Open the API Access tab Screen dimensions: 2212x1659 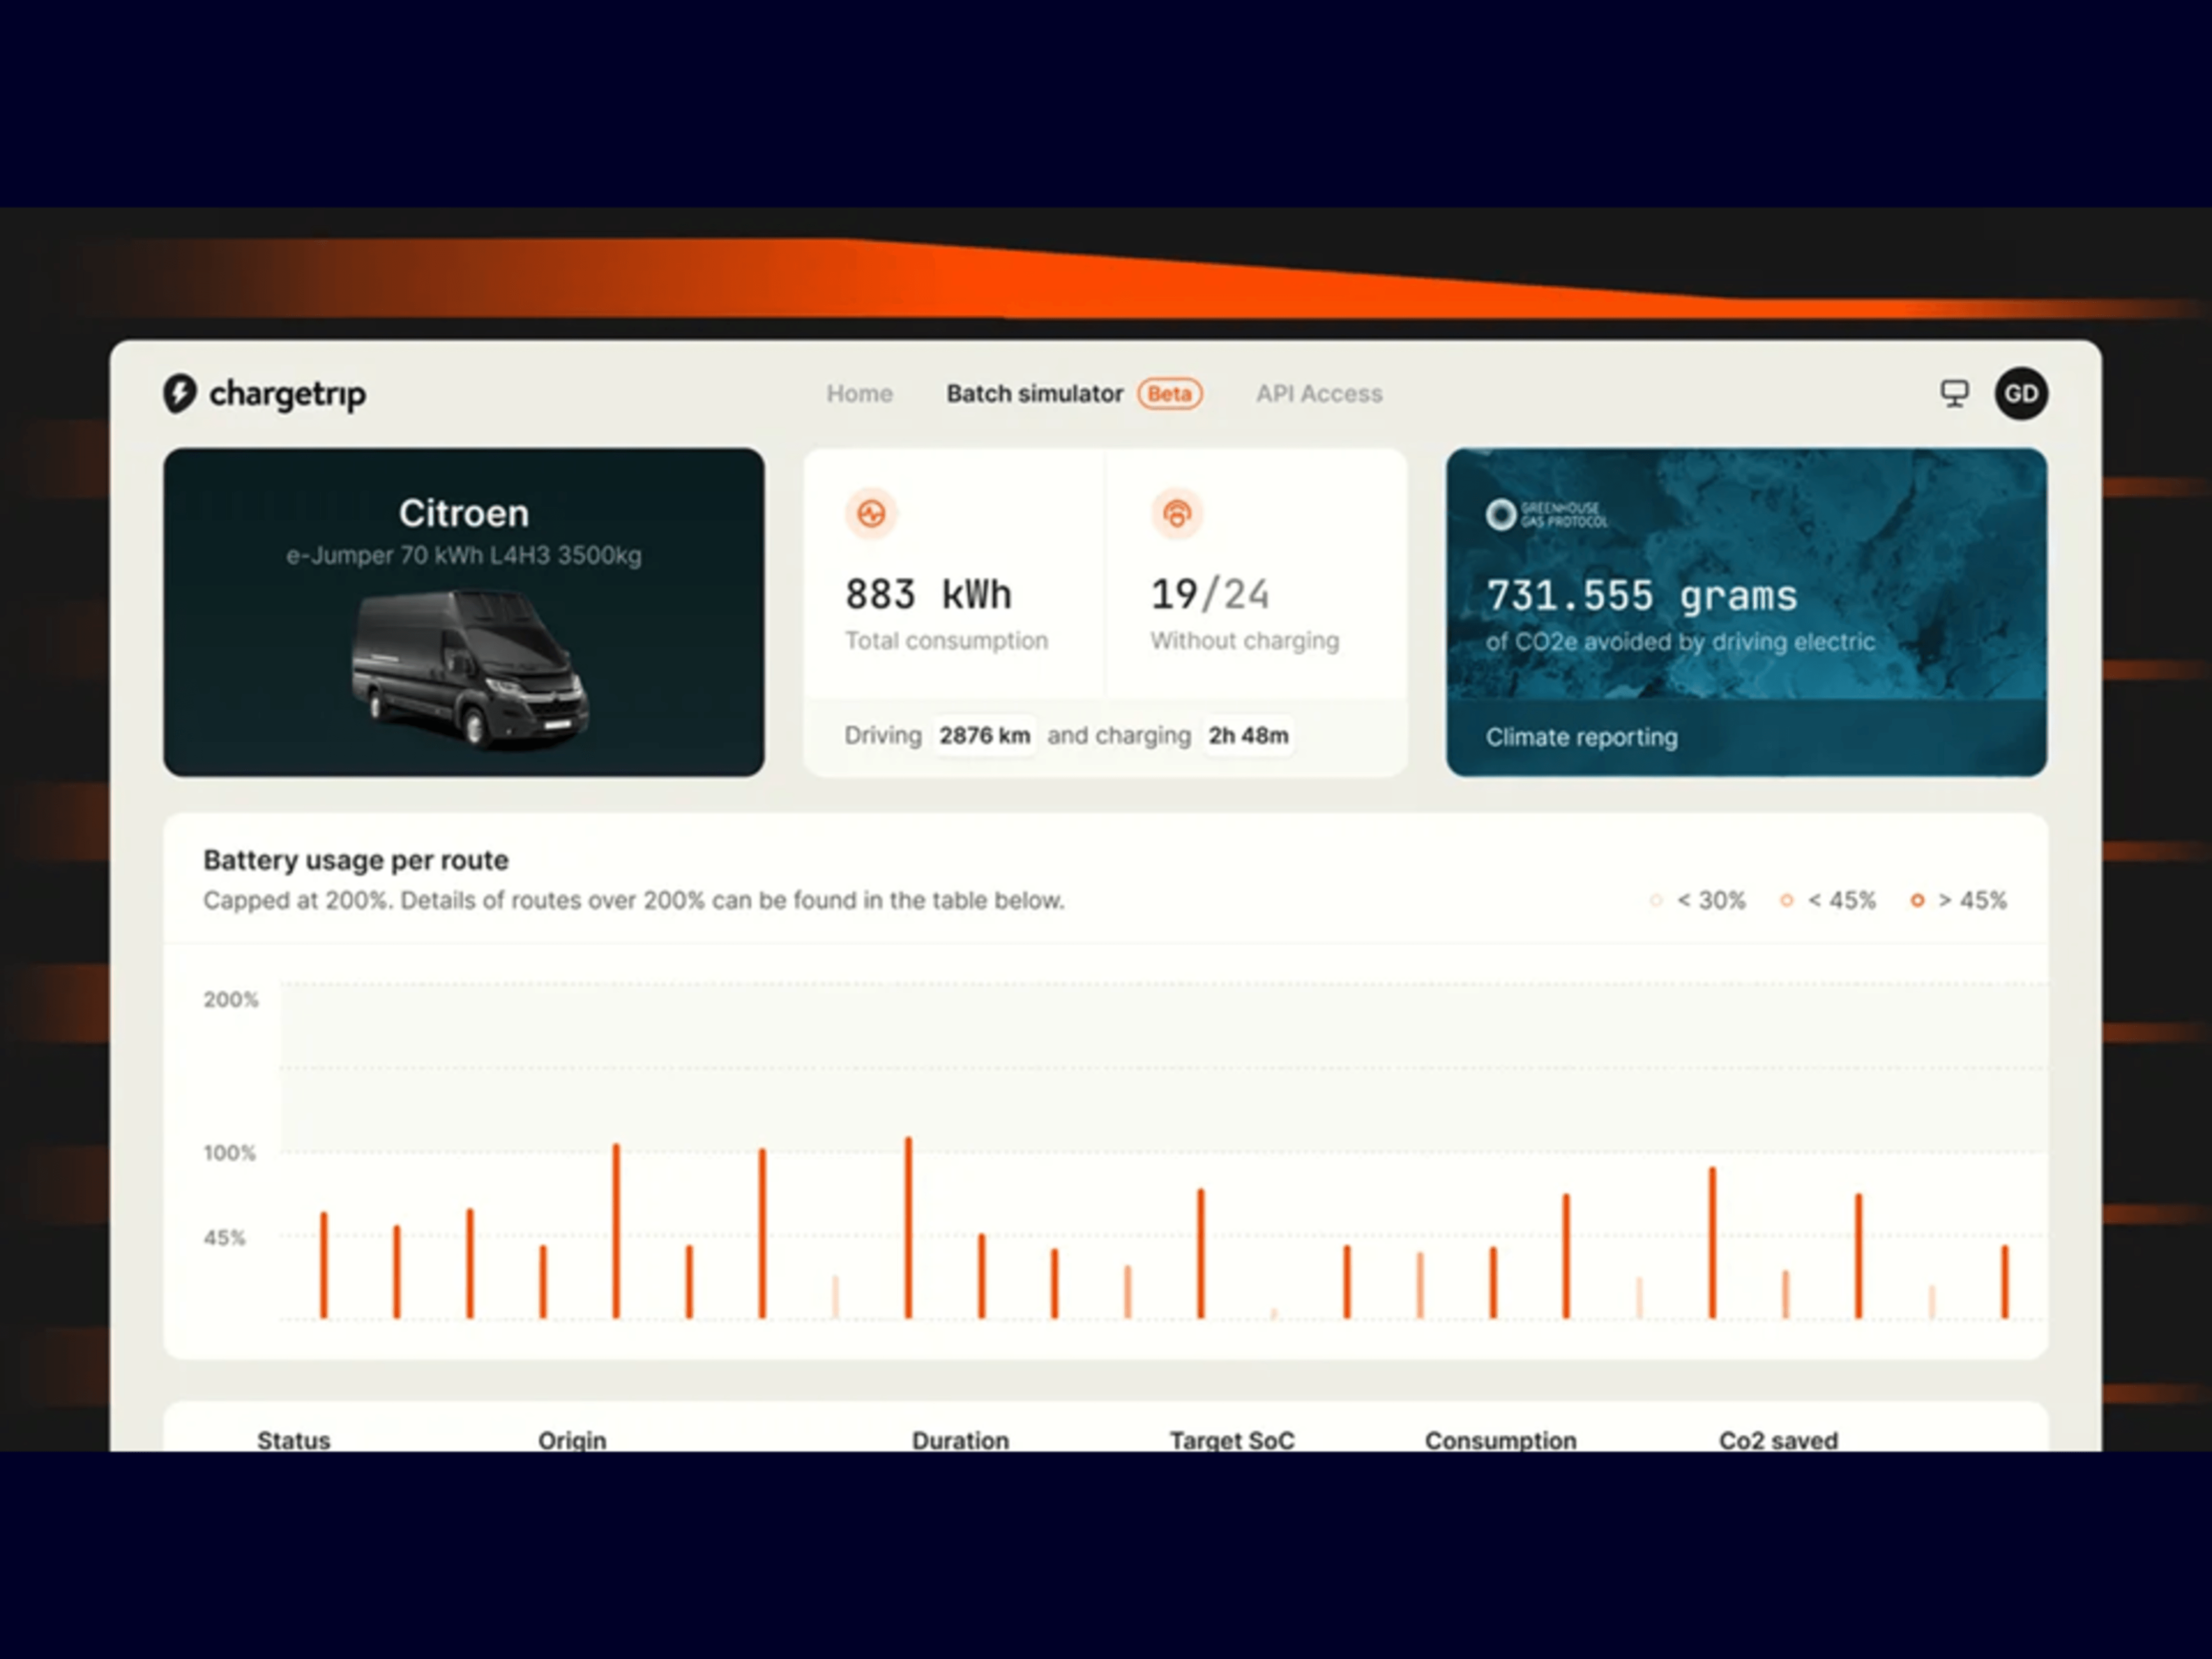[1319, 394]
